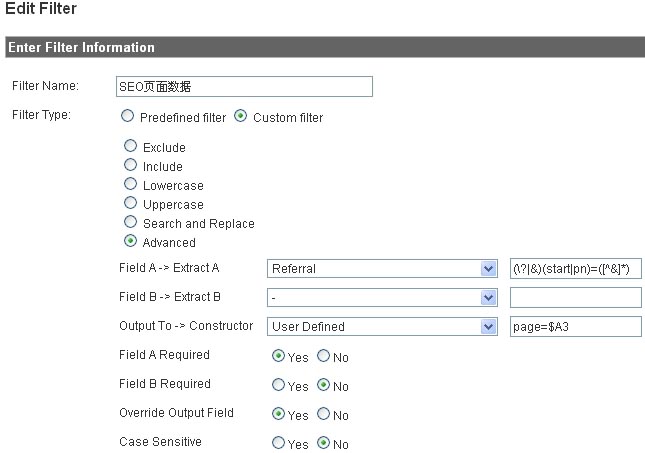This screenshot has height=453, width=645.
Task: Click the Constructor field containing page=$A3
Action: 575,327
